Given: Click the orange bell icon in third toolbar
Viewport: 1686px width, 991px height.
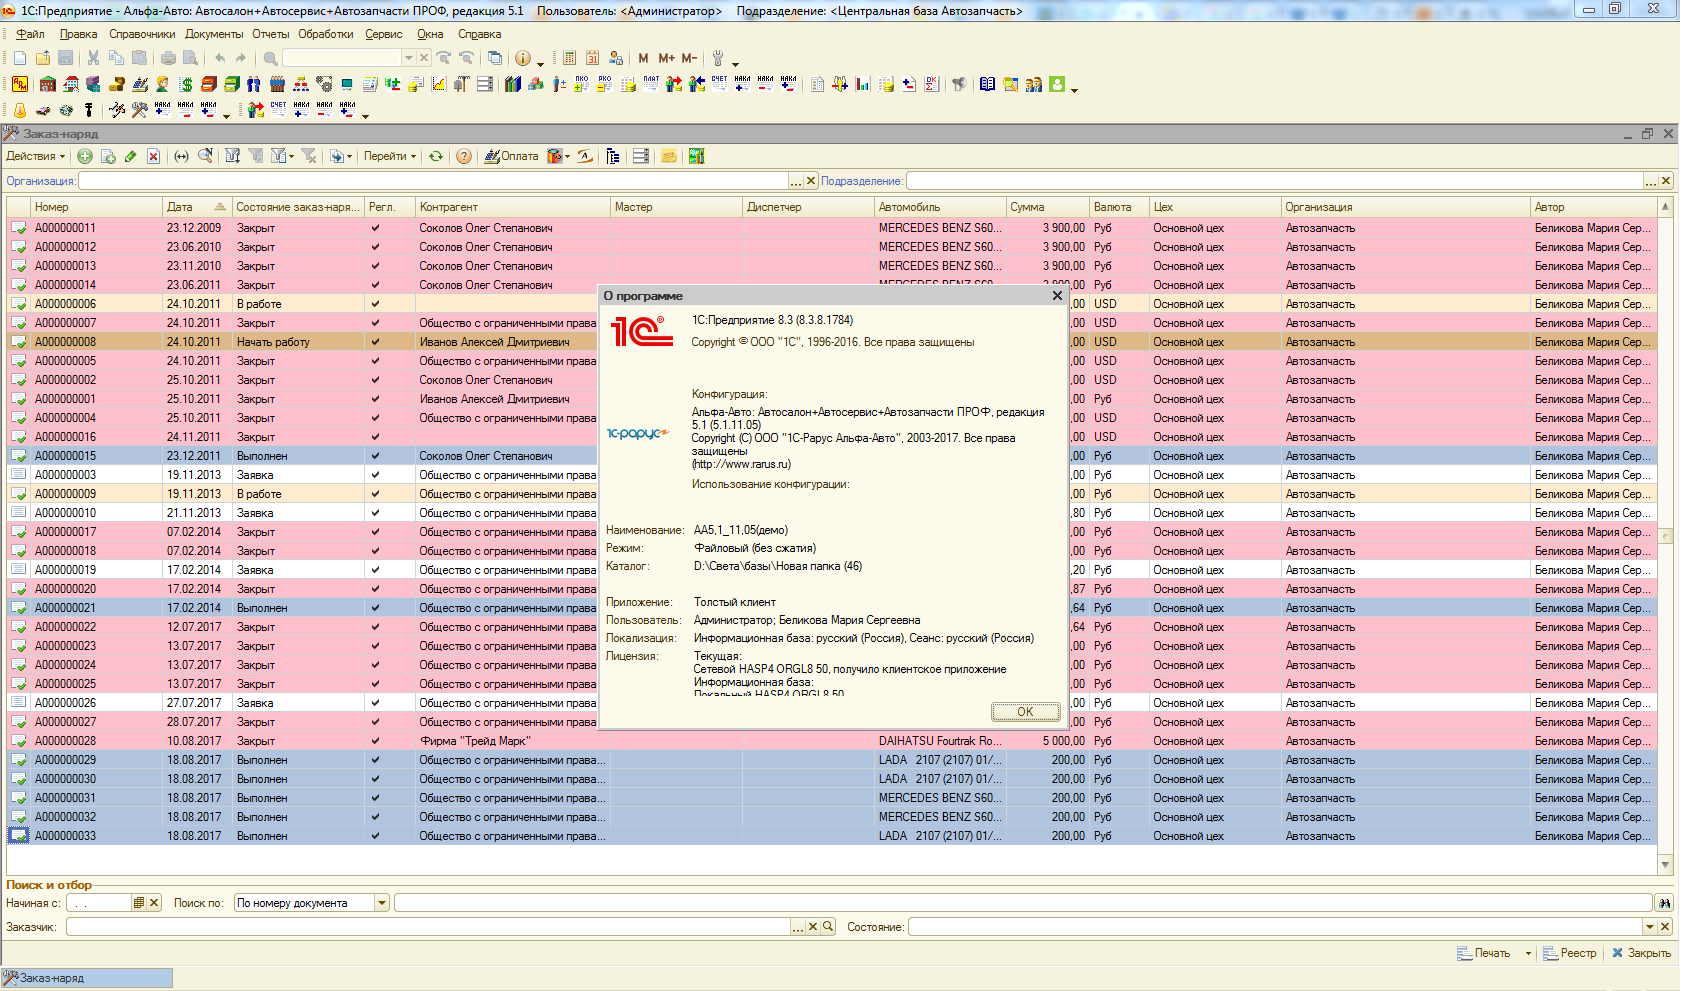Looking at the screenshot, I should [20, 110].
